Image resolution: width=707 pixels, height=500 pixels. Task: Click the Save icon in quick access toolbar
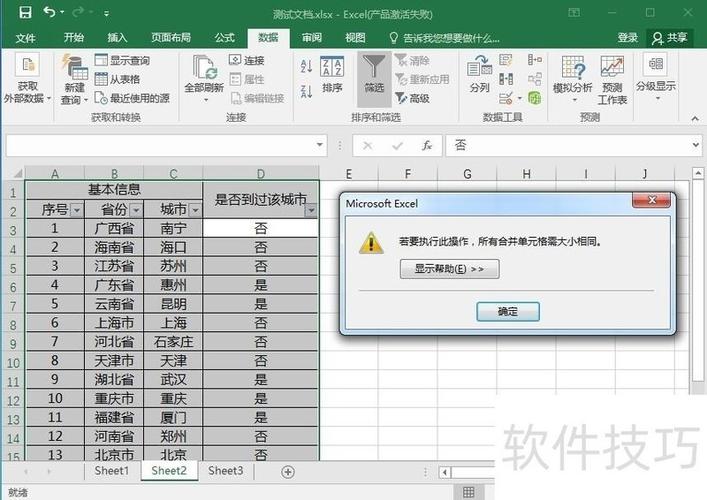25,12
